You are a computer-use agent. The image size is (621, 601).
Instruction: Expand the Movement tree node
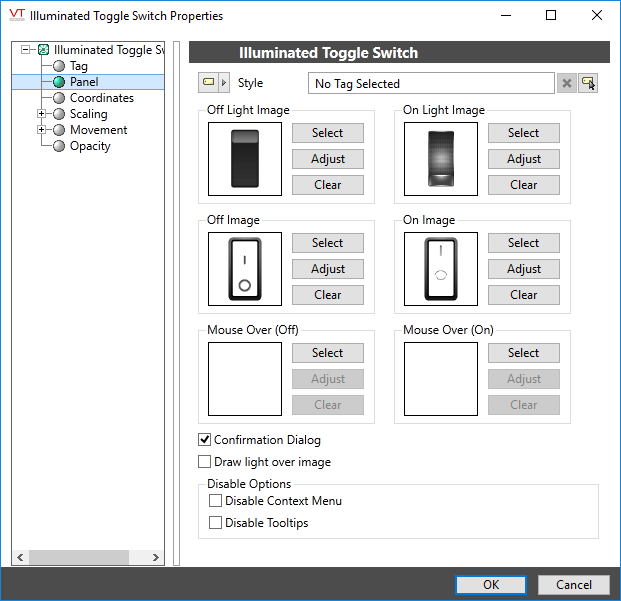pyautogui.click(x=41, y=130)
